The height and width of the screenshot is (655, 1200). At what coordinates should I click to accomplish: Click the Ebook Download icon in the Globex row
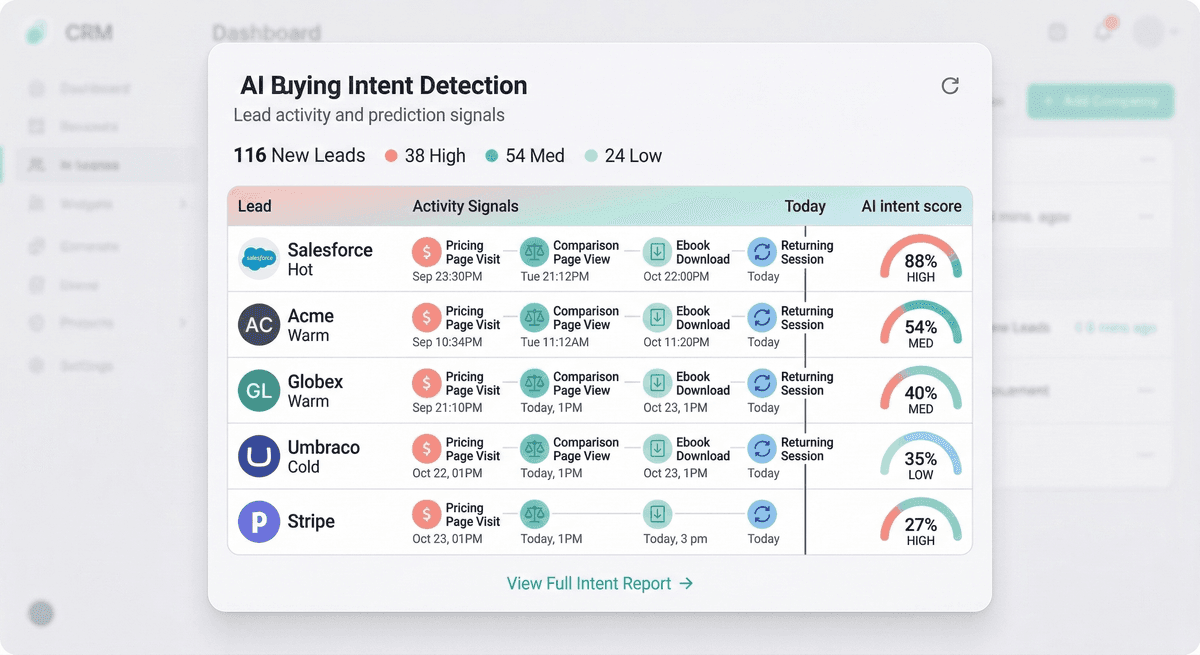coord(657,383)
